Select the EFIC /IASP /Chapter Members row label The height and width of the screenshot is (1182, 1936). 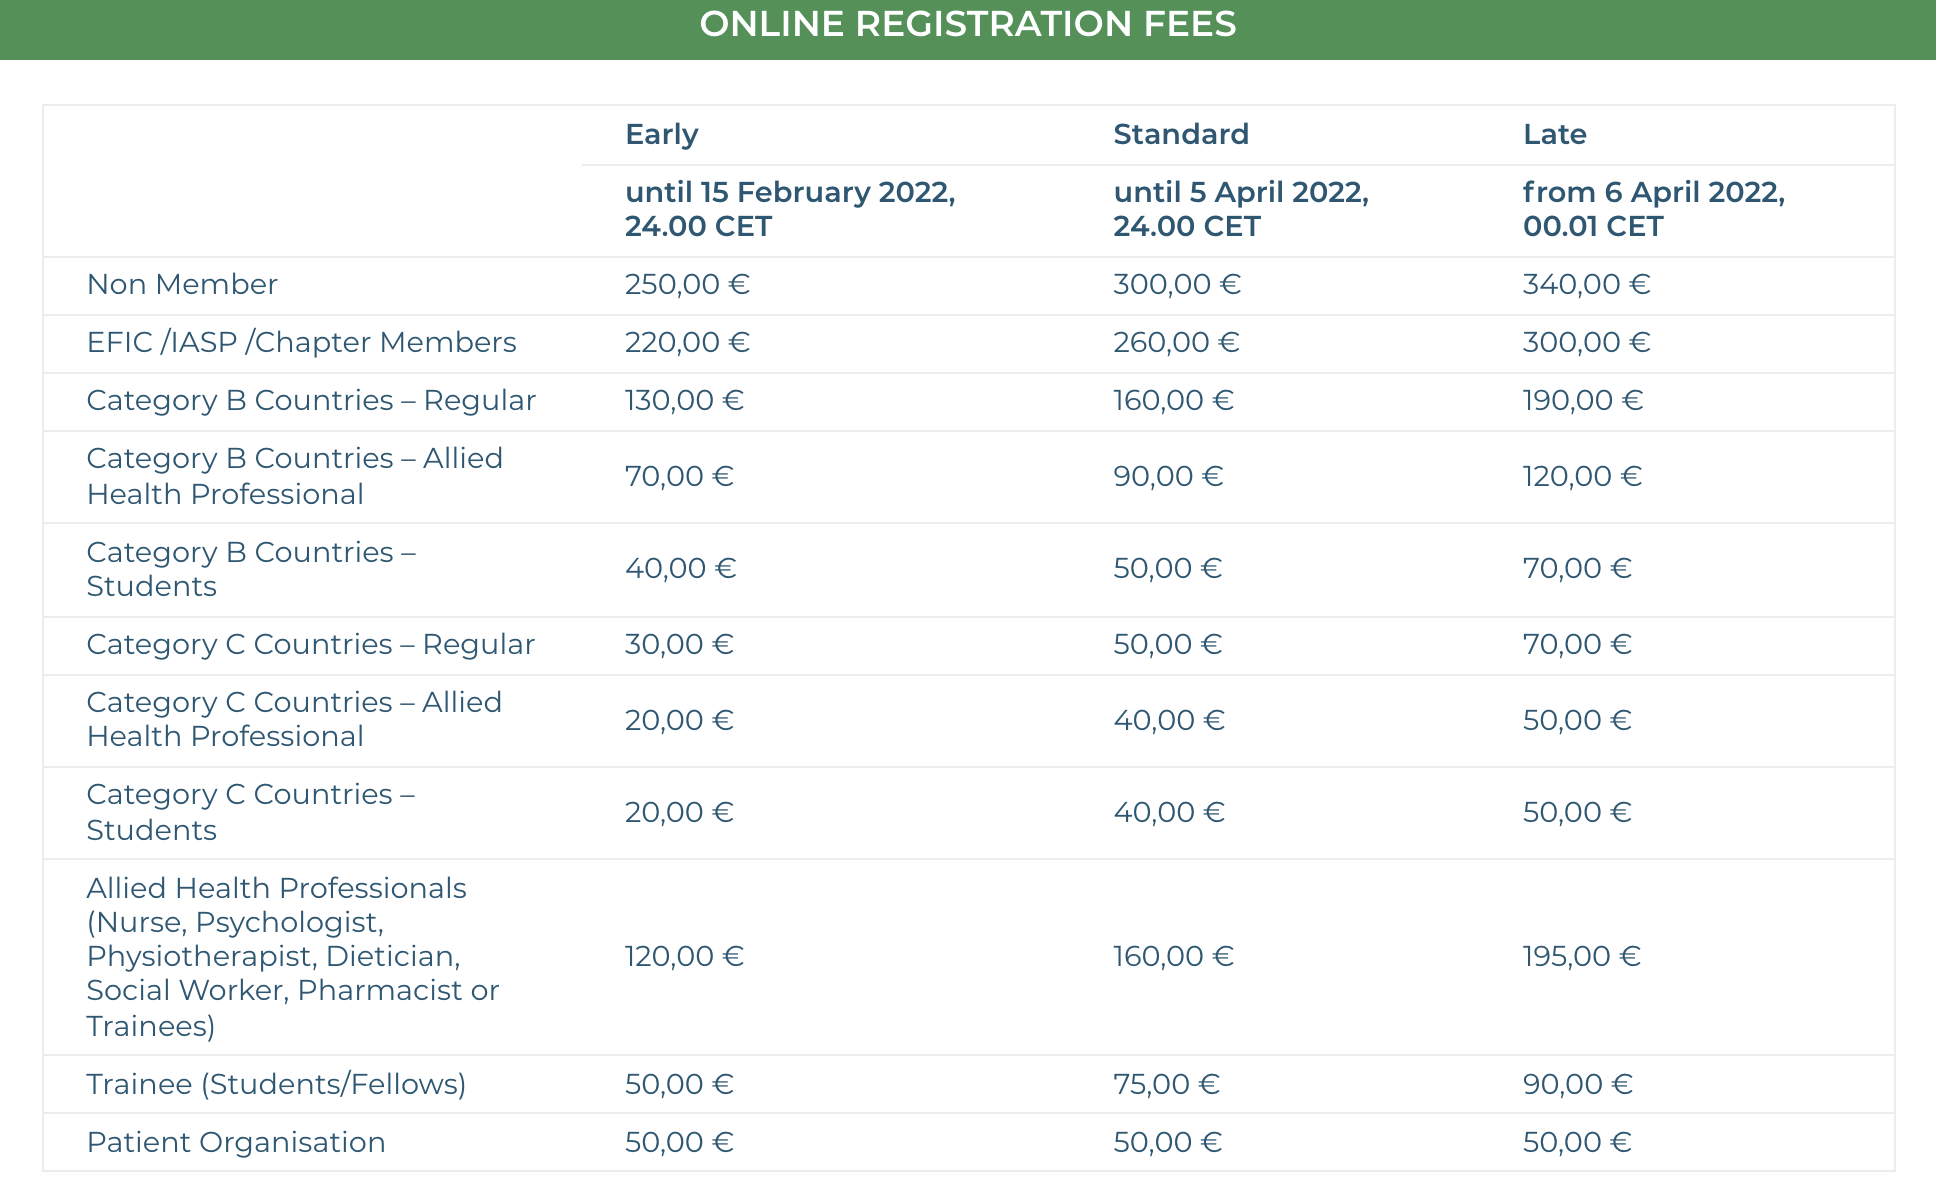pyautogui.click(x=301, y=342)
